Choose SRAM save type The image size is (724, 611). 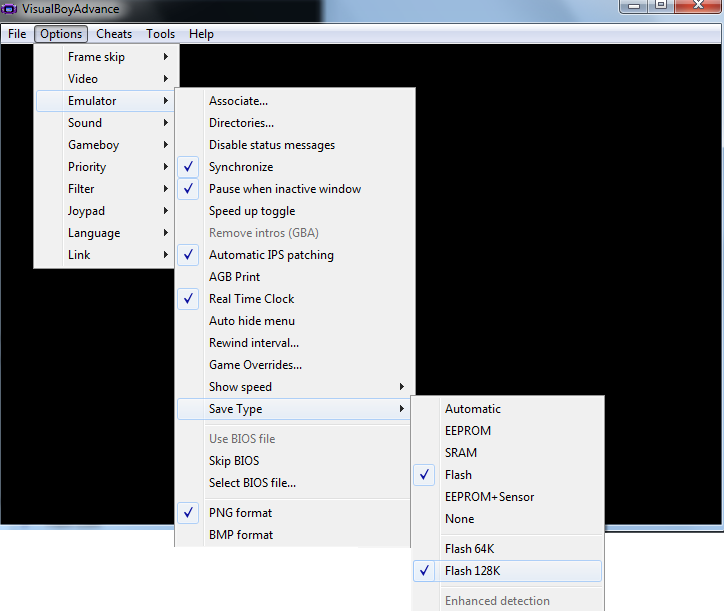[461, 453]
